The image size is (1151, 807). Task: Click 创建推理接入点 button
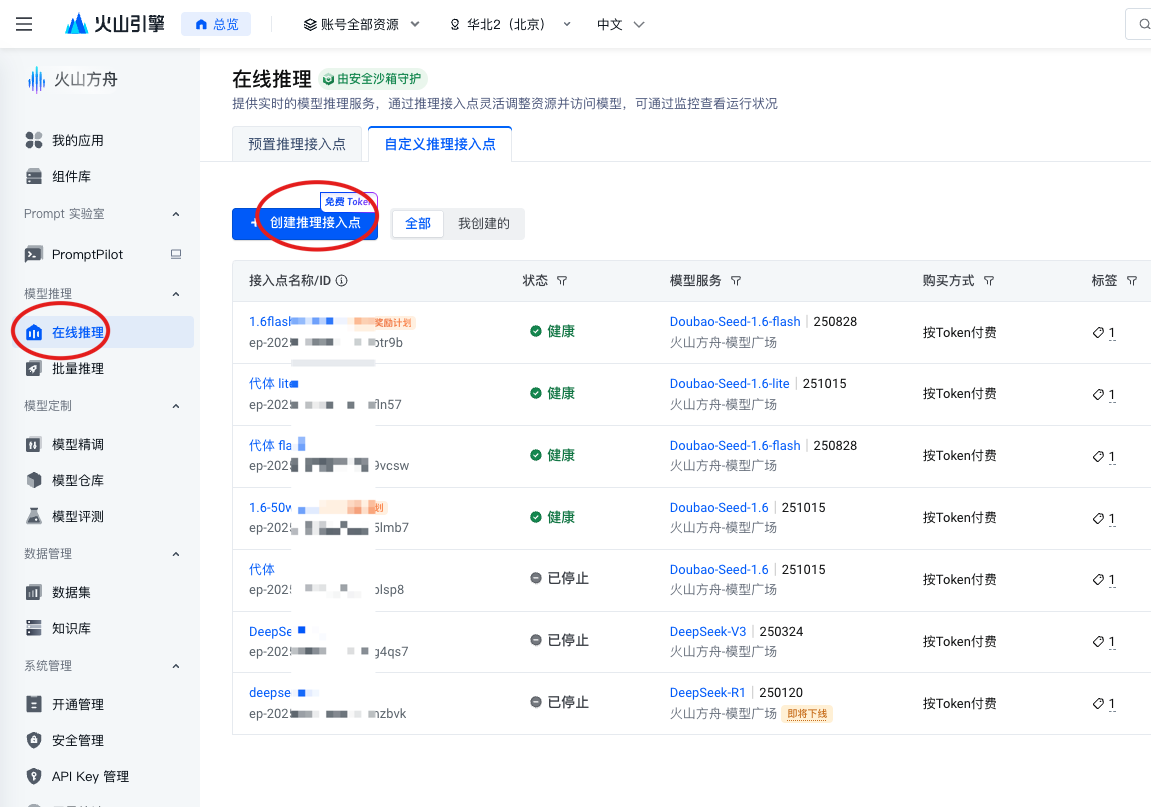305,223
